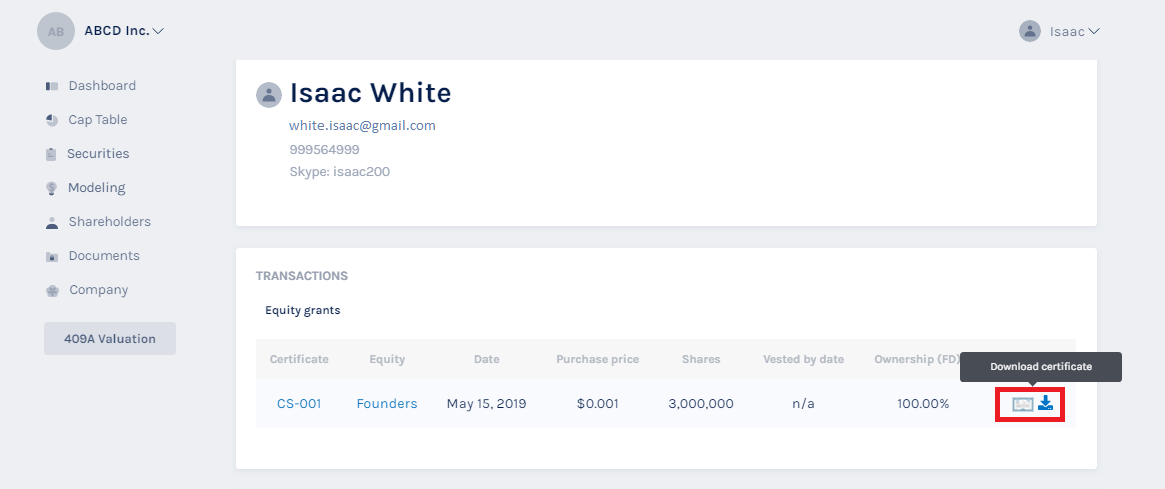
Task: Click the 409A Valuation button
Action: pyautogui.click(x=110, y=339)
